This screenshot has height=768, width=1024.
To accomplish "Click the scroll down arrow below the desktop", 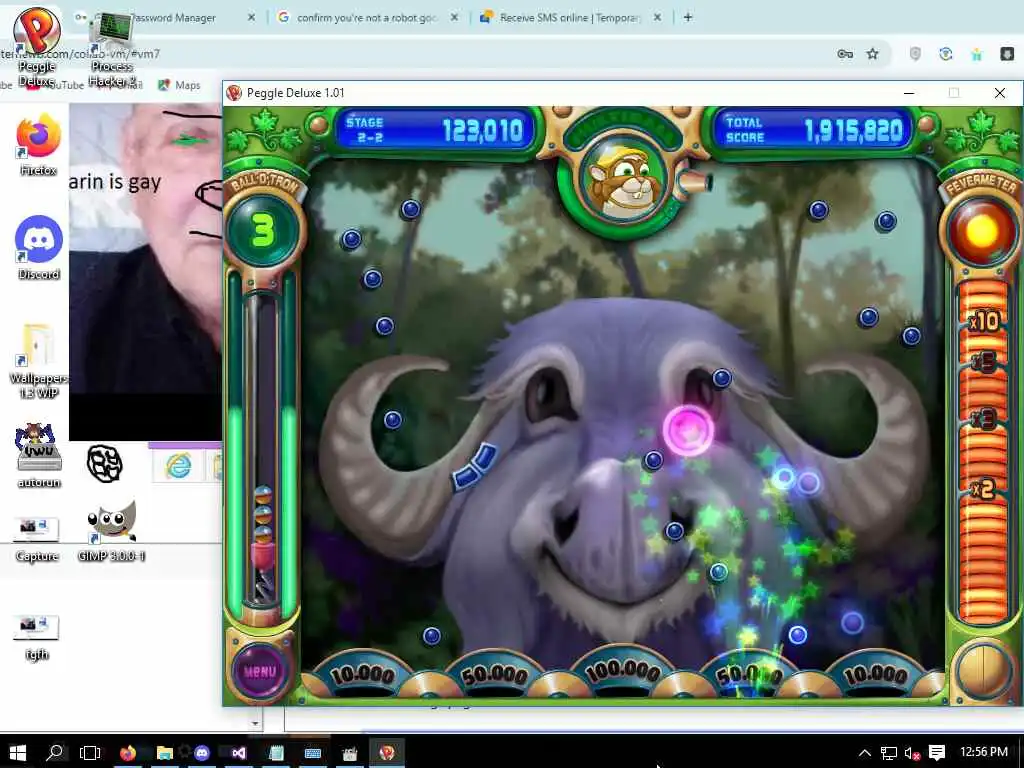I will [x=255, y=723].
